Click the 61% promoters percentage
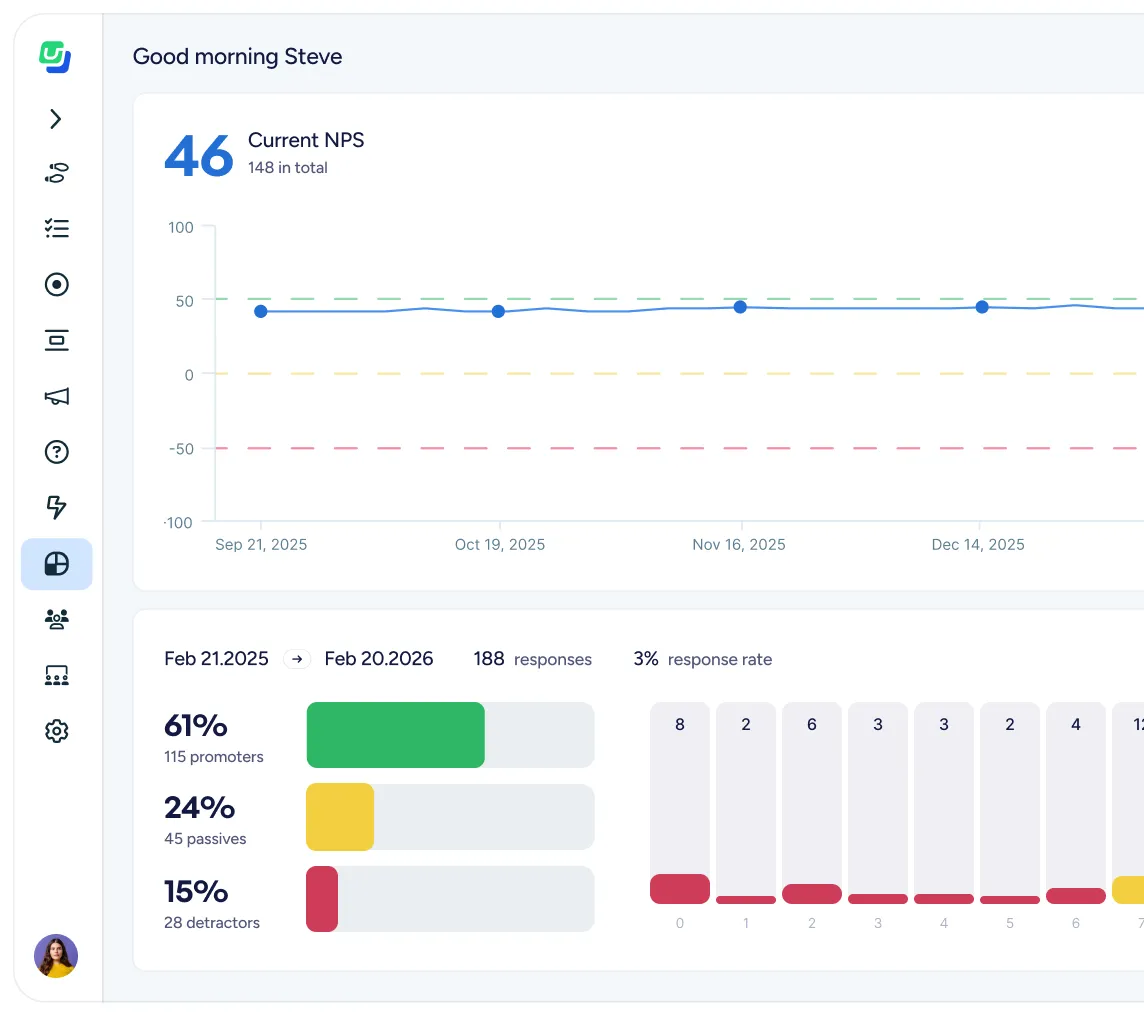Image resolution: width=1144 pixels, height=1016 pixels. (196, 726)
